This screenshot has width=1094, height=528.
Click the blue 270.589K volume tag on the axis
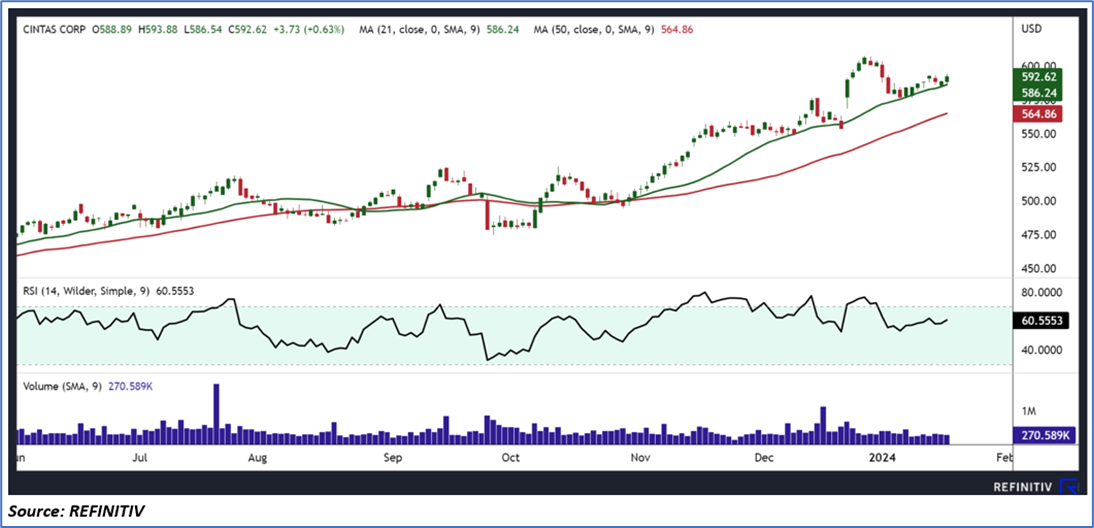pyautogui.click(x=1042, y=435)
